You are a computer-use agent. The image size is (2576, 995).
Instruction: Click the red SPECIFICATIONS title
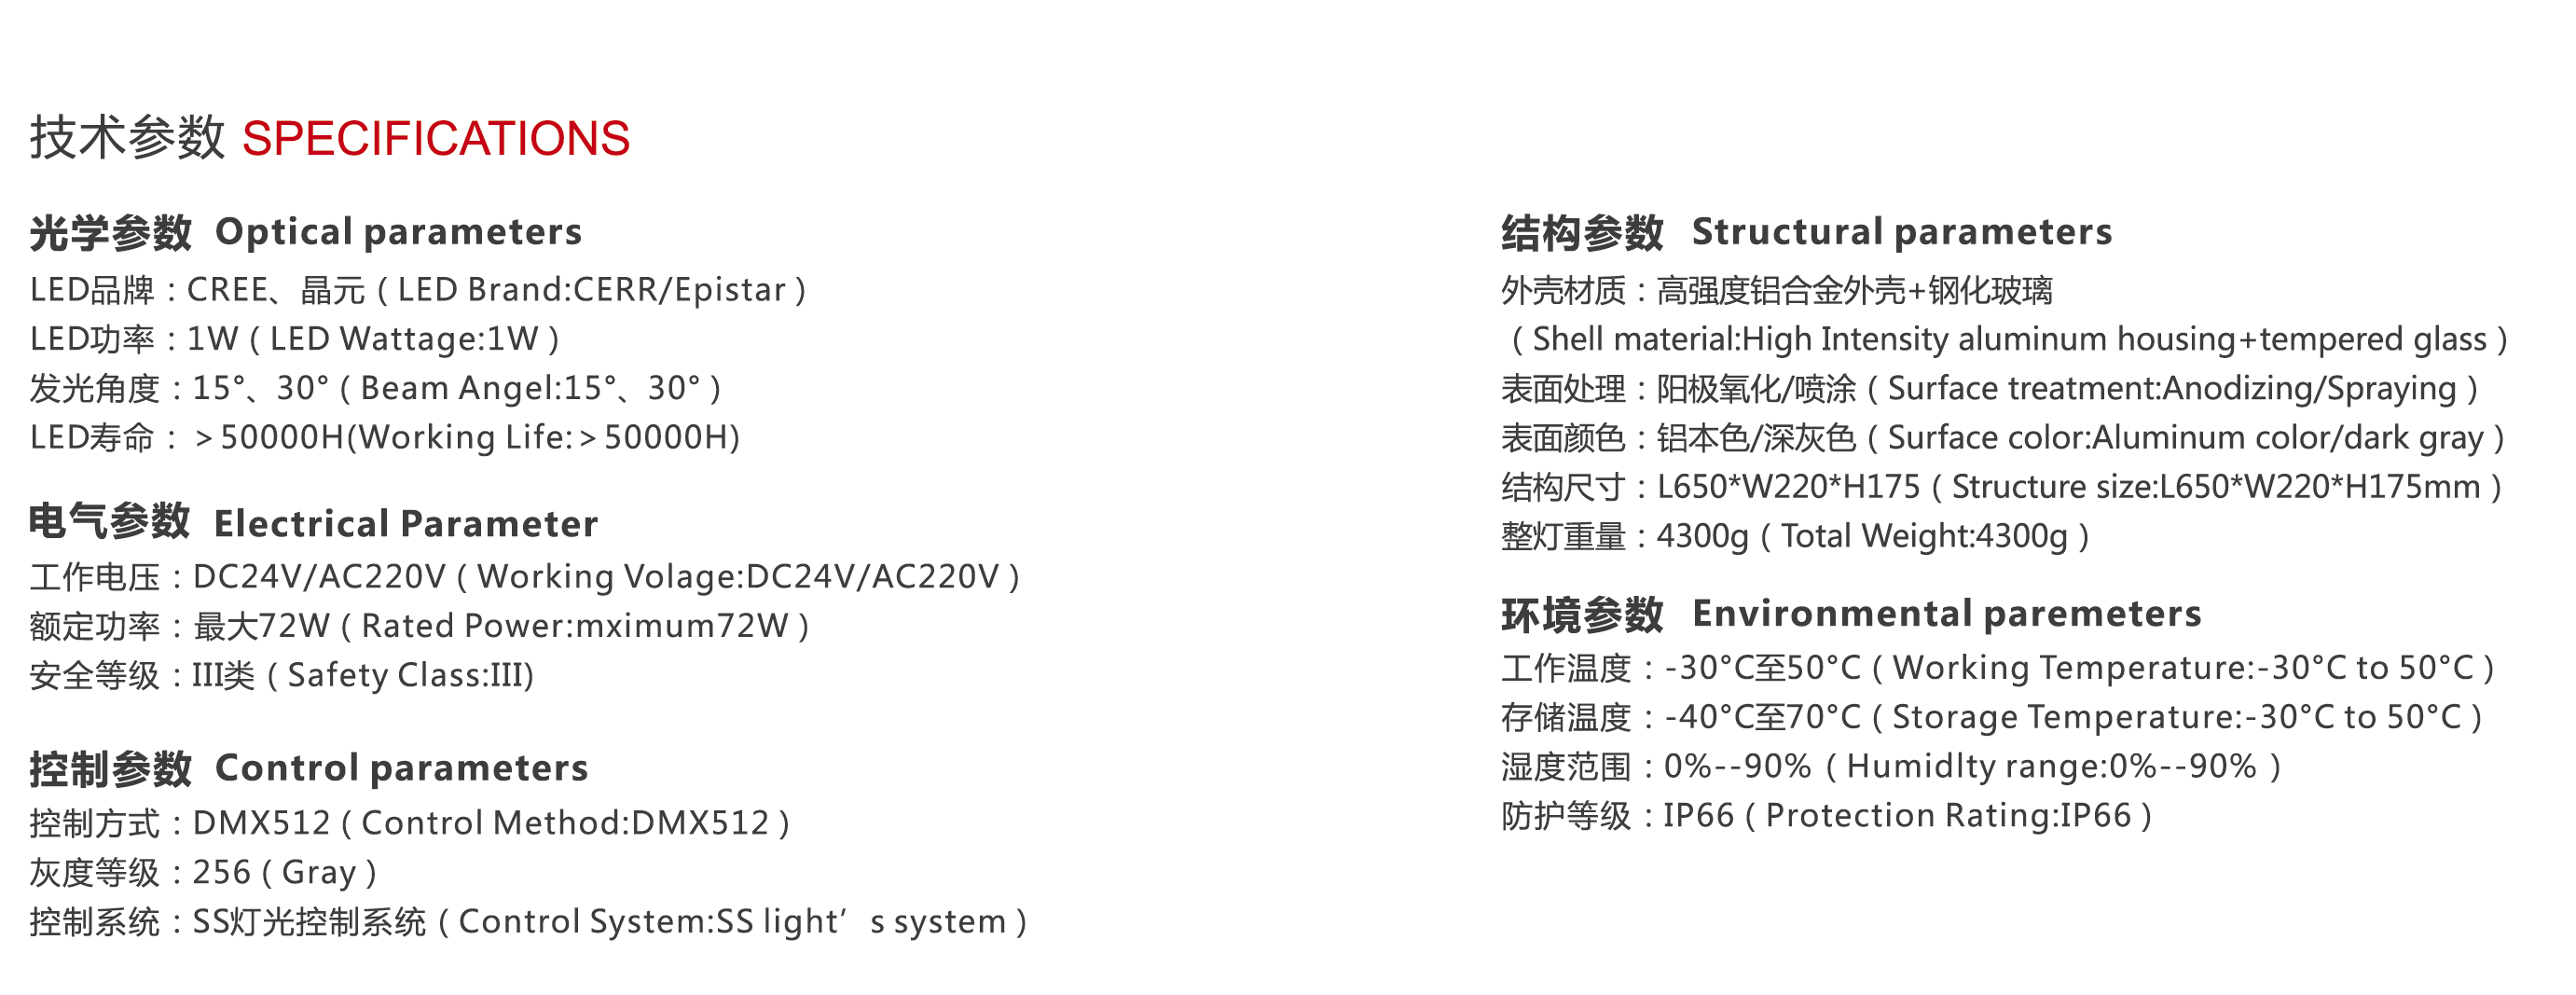[435, 138]
